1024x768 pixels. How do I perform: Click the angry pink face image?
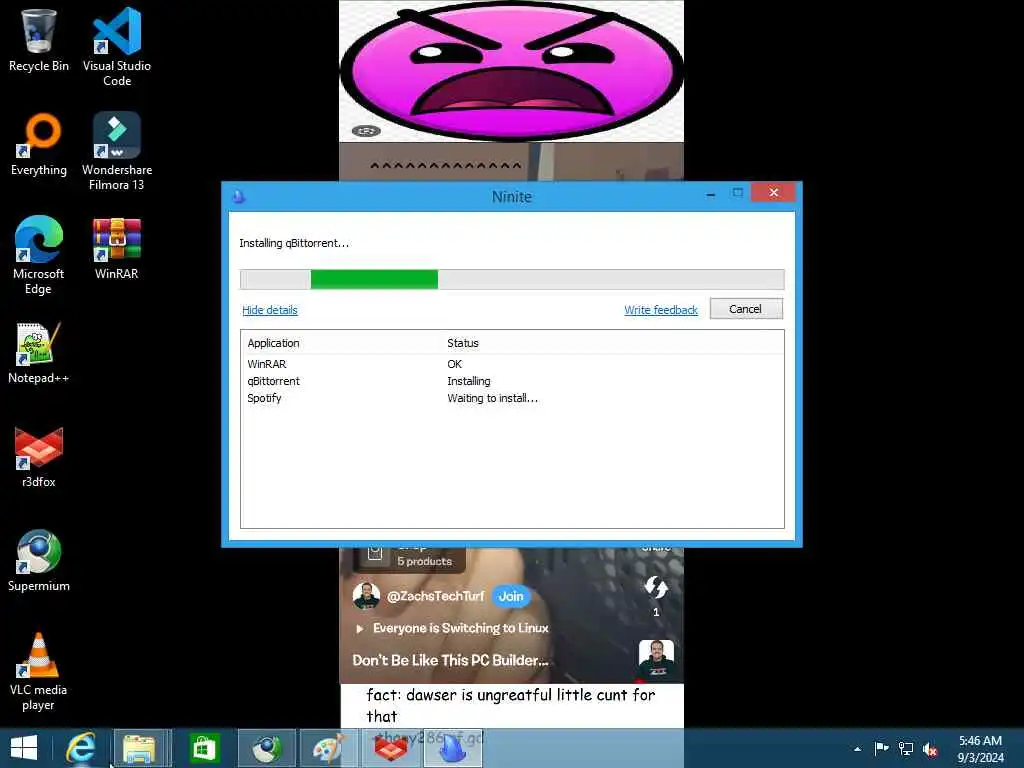coord(511,71)
